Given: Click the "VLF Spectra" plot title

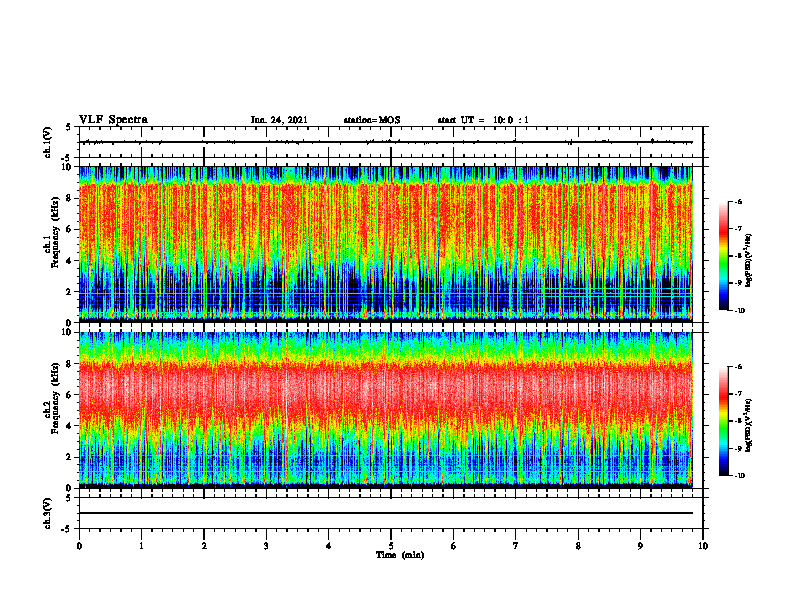Looking at the screenshot, I should tap(113, 120).
